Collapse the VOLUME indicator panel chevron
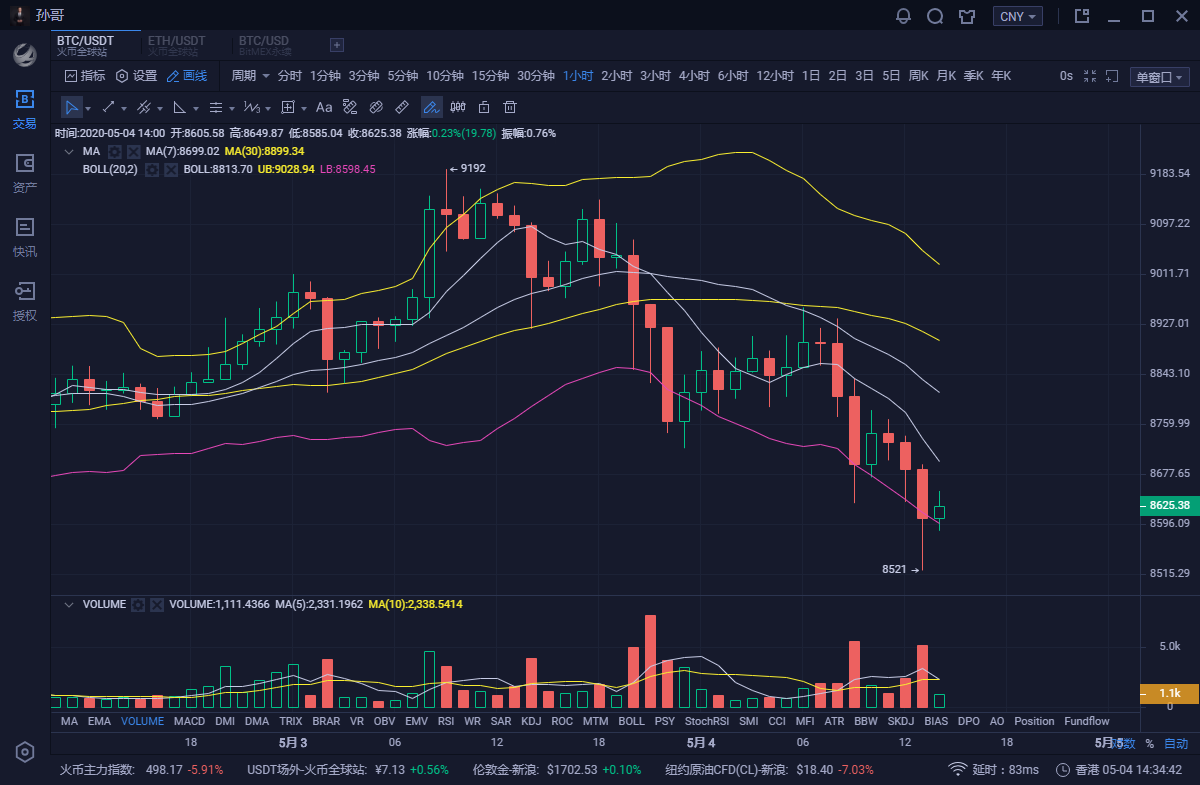1200x785 pixels. click(x=69, y=605)
